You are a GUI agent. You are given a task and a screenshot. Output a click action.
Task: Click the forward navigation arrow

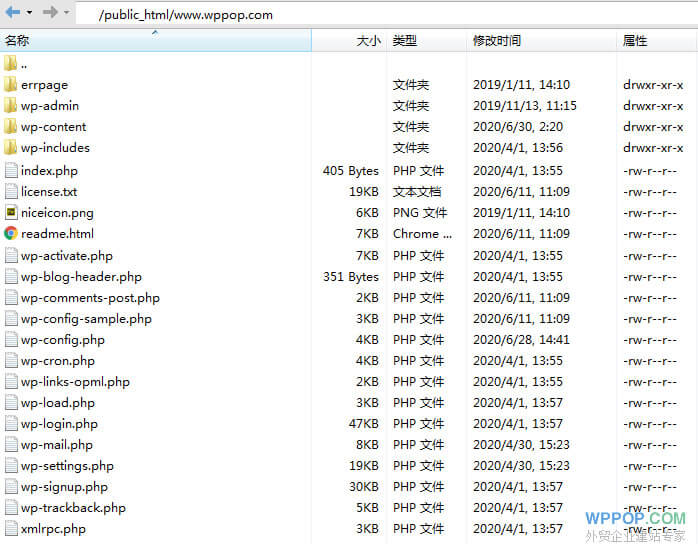(x=49, y=13)
